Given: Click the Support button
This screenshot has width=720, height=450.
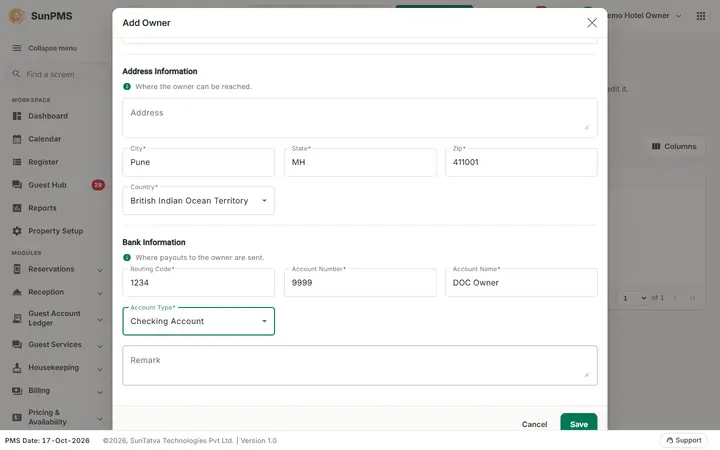Looking at the screenshot, I should [x=684, y=440].
